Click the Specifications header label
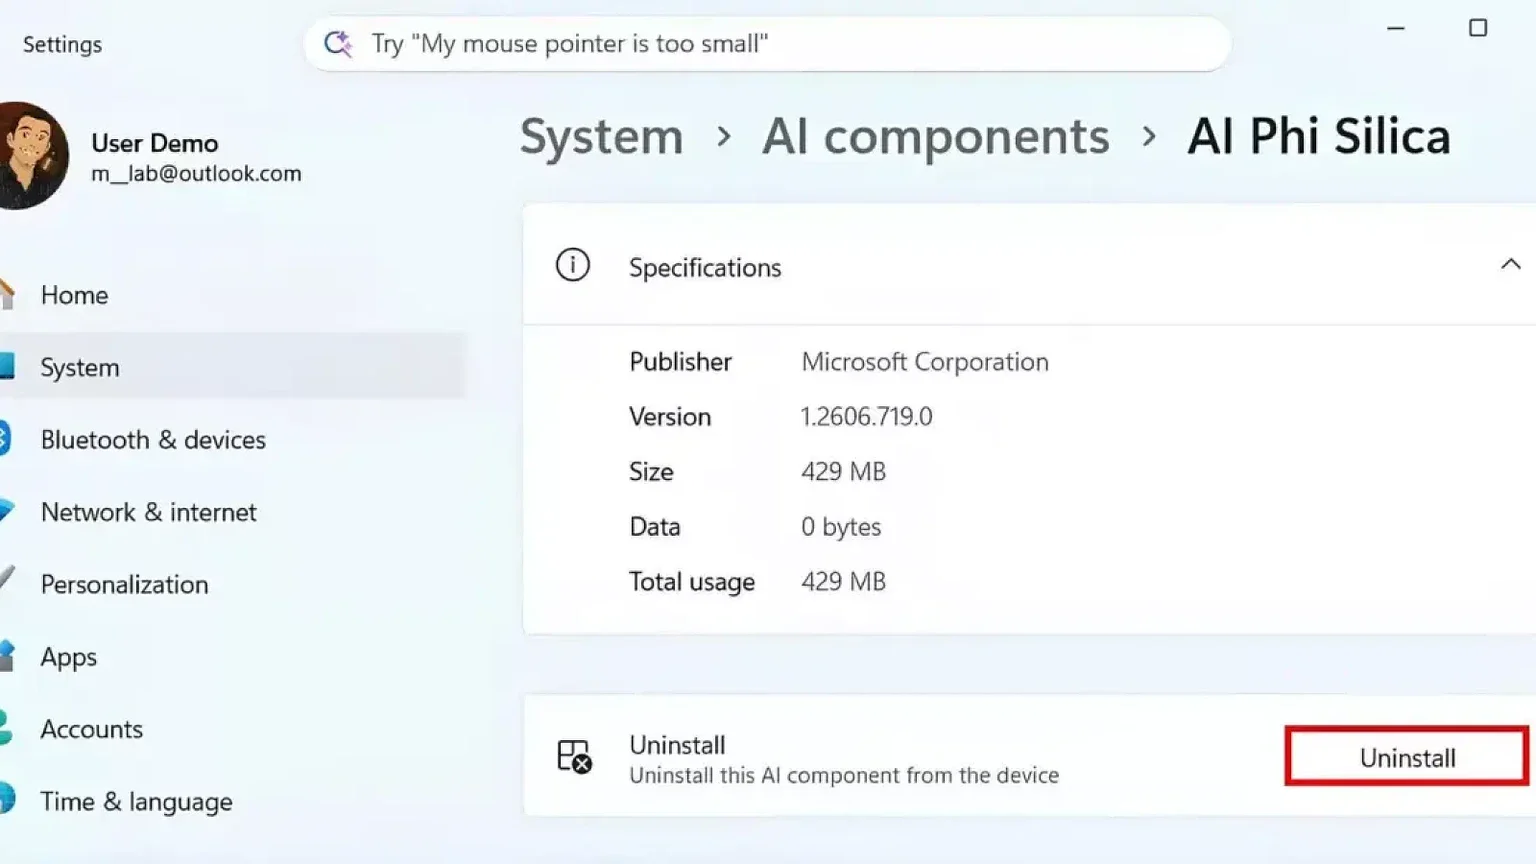Viewport: 1536px width, 864px height. 705,267
